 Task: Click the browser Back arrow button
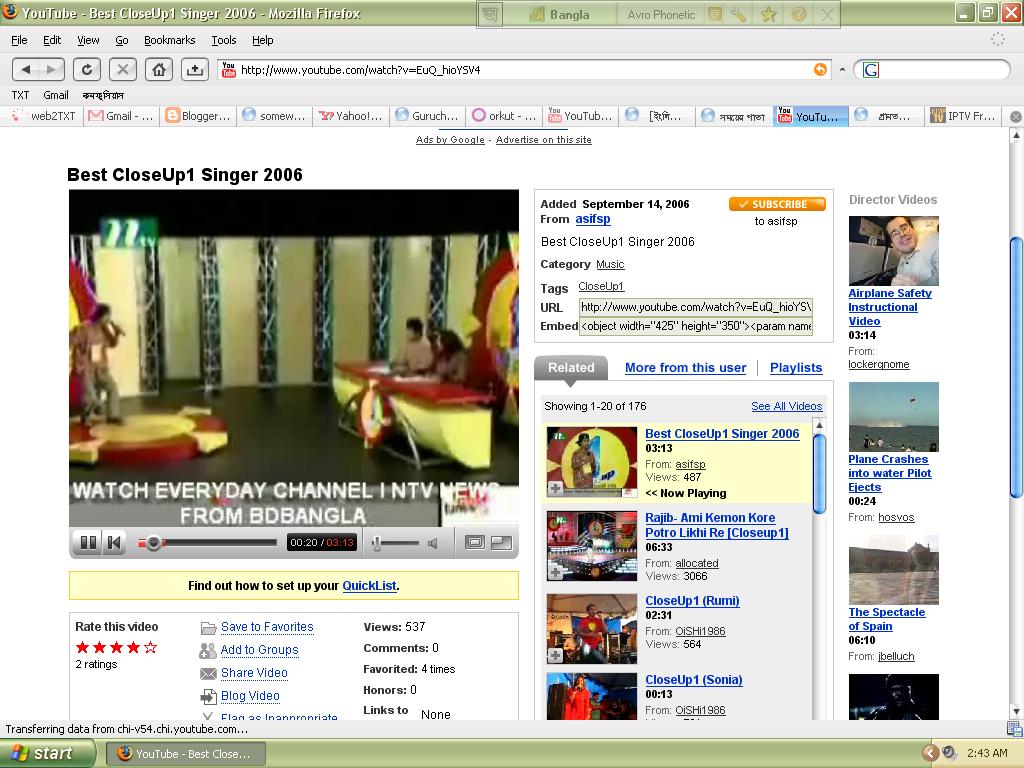[26, 69]
